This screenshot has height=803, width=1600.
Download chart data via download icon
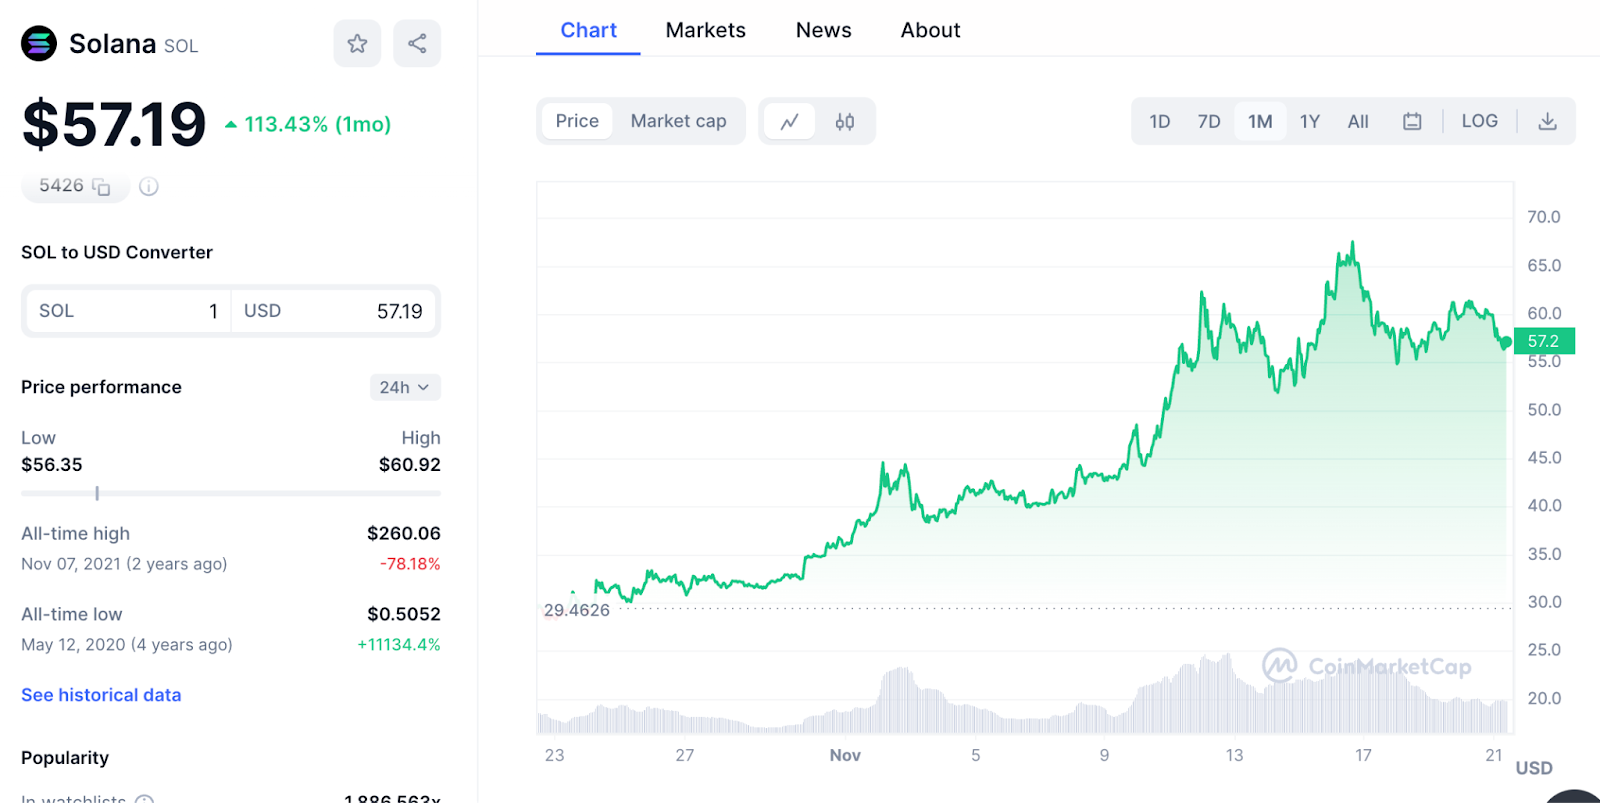pos(1547,121)
